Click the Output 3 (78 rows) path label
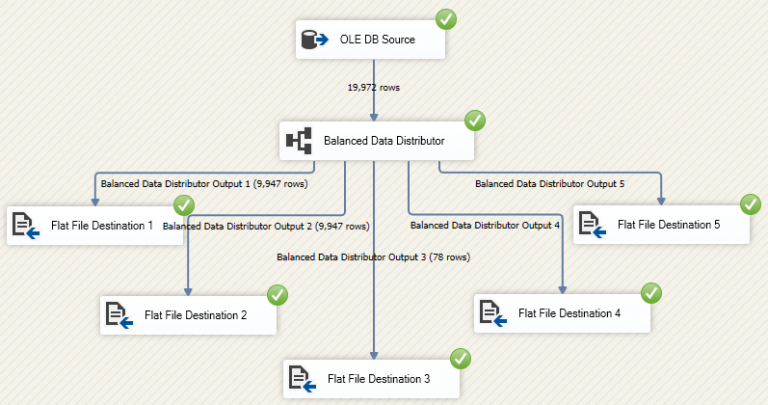The width and height of the screenshot is (768, 405). [x=373, y=257]
